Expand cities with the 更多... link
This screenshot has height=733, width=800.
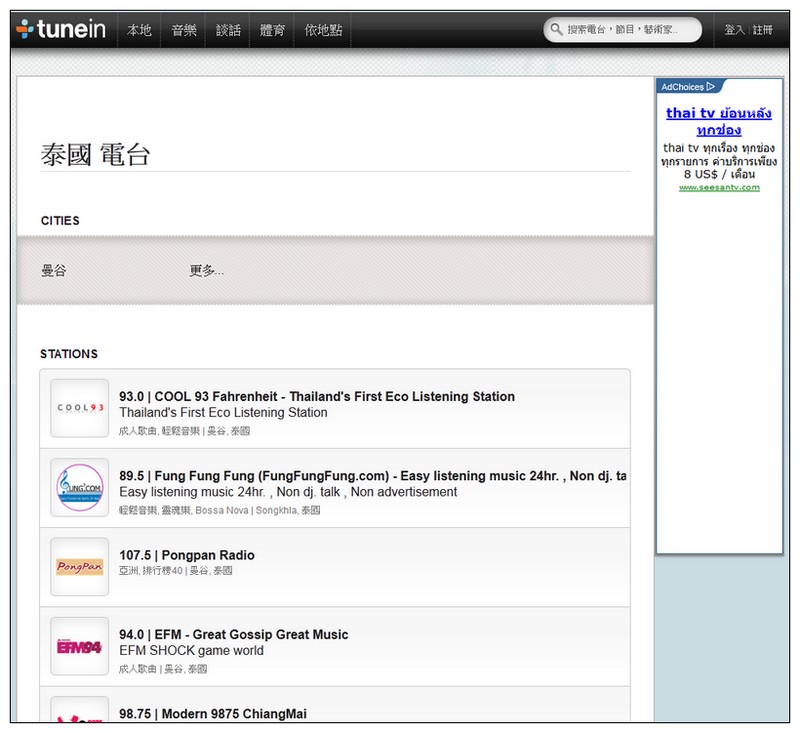pos(205,270)
